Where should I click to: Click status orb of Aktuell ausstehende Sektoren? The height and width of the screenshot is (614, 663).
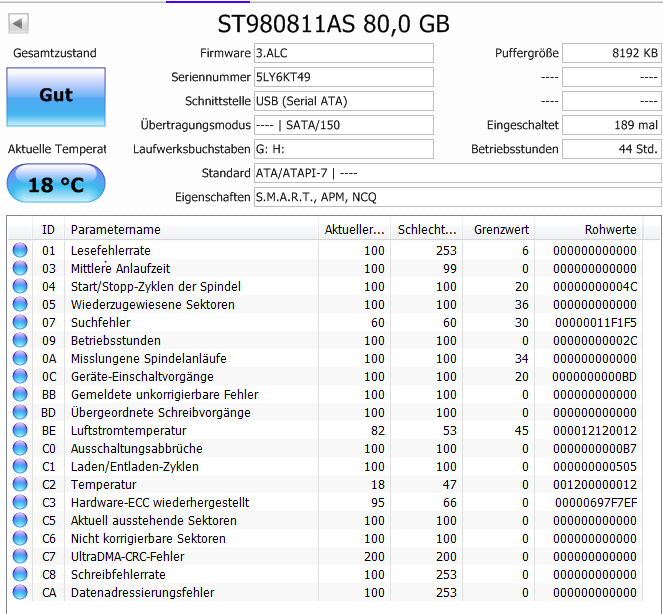(x=20, y=521)
